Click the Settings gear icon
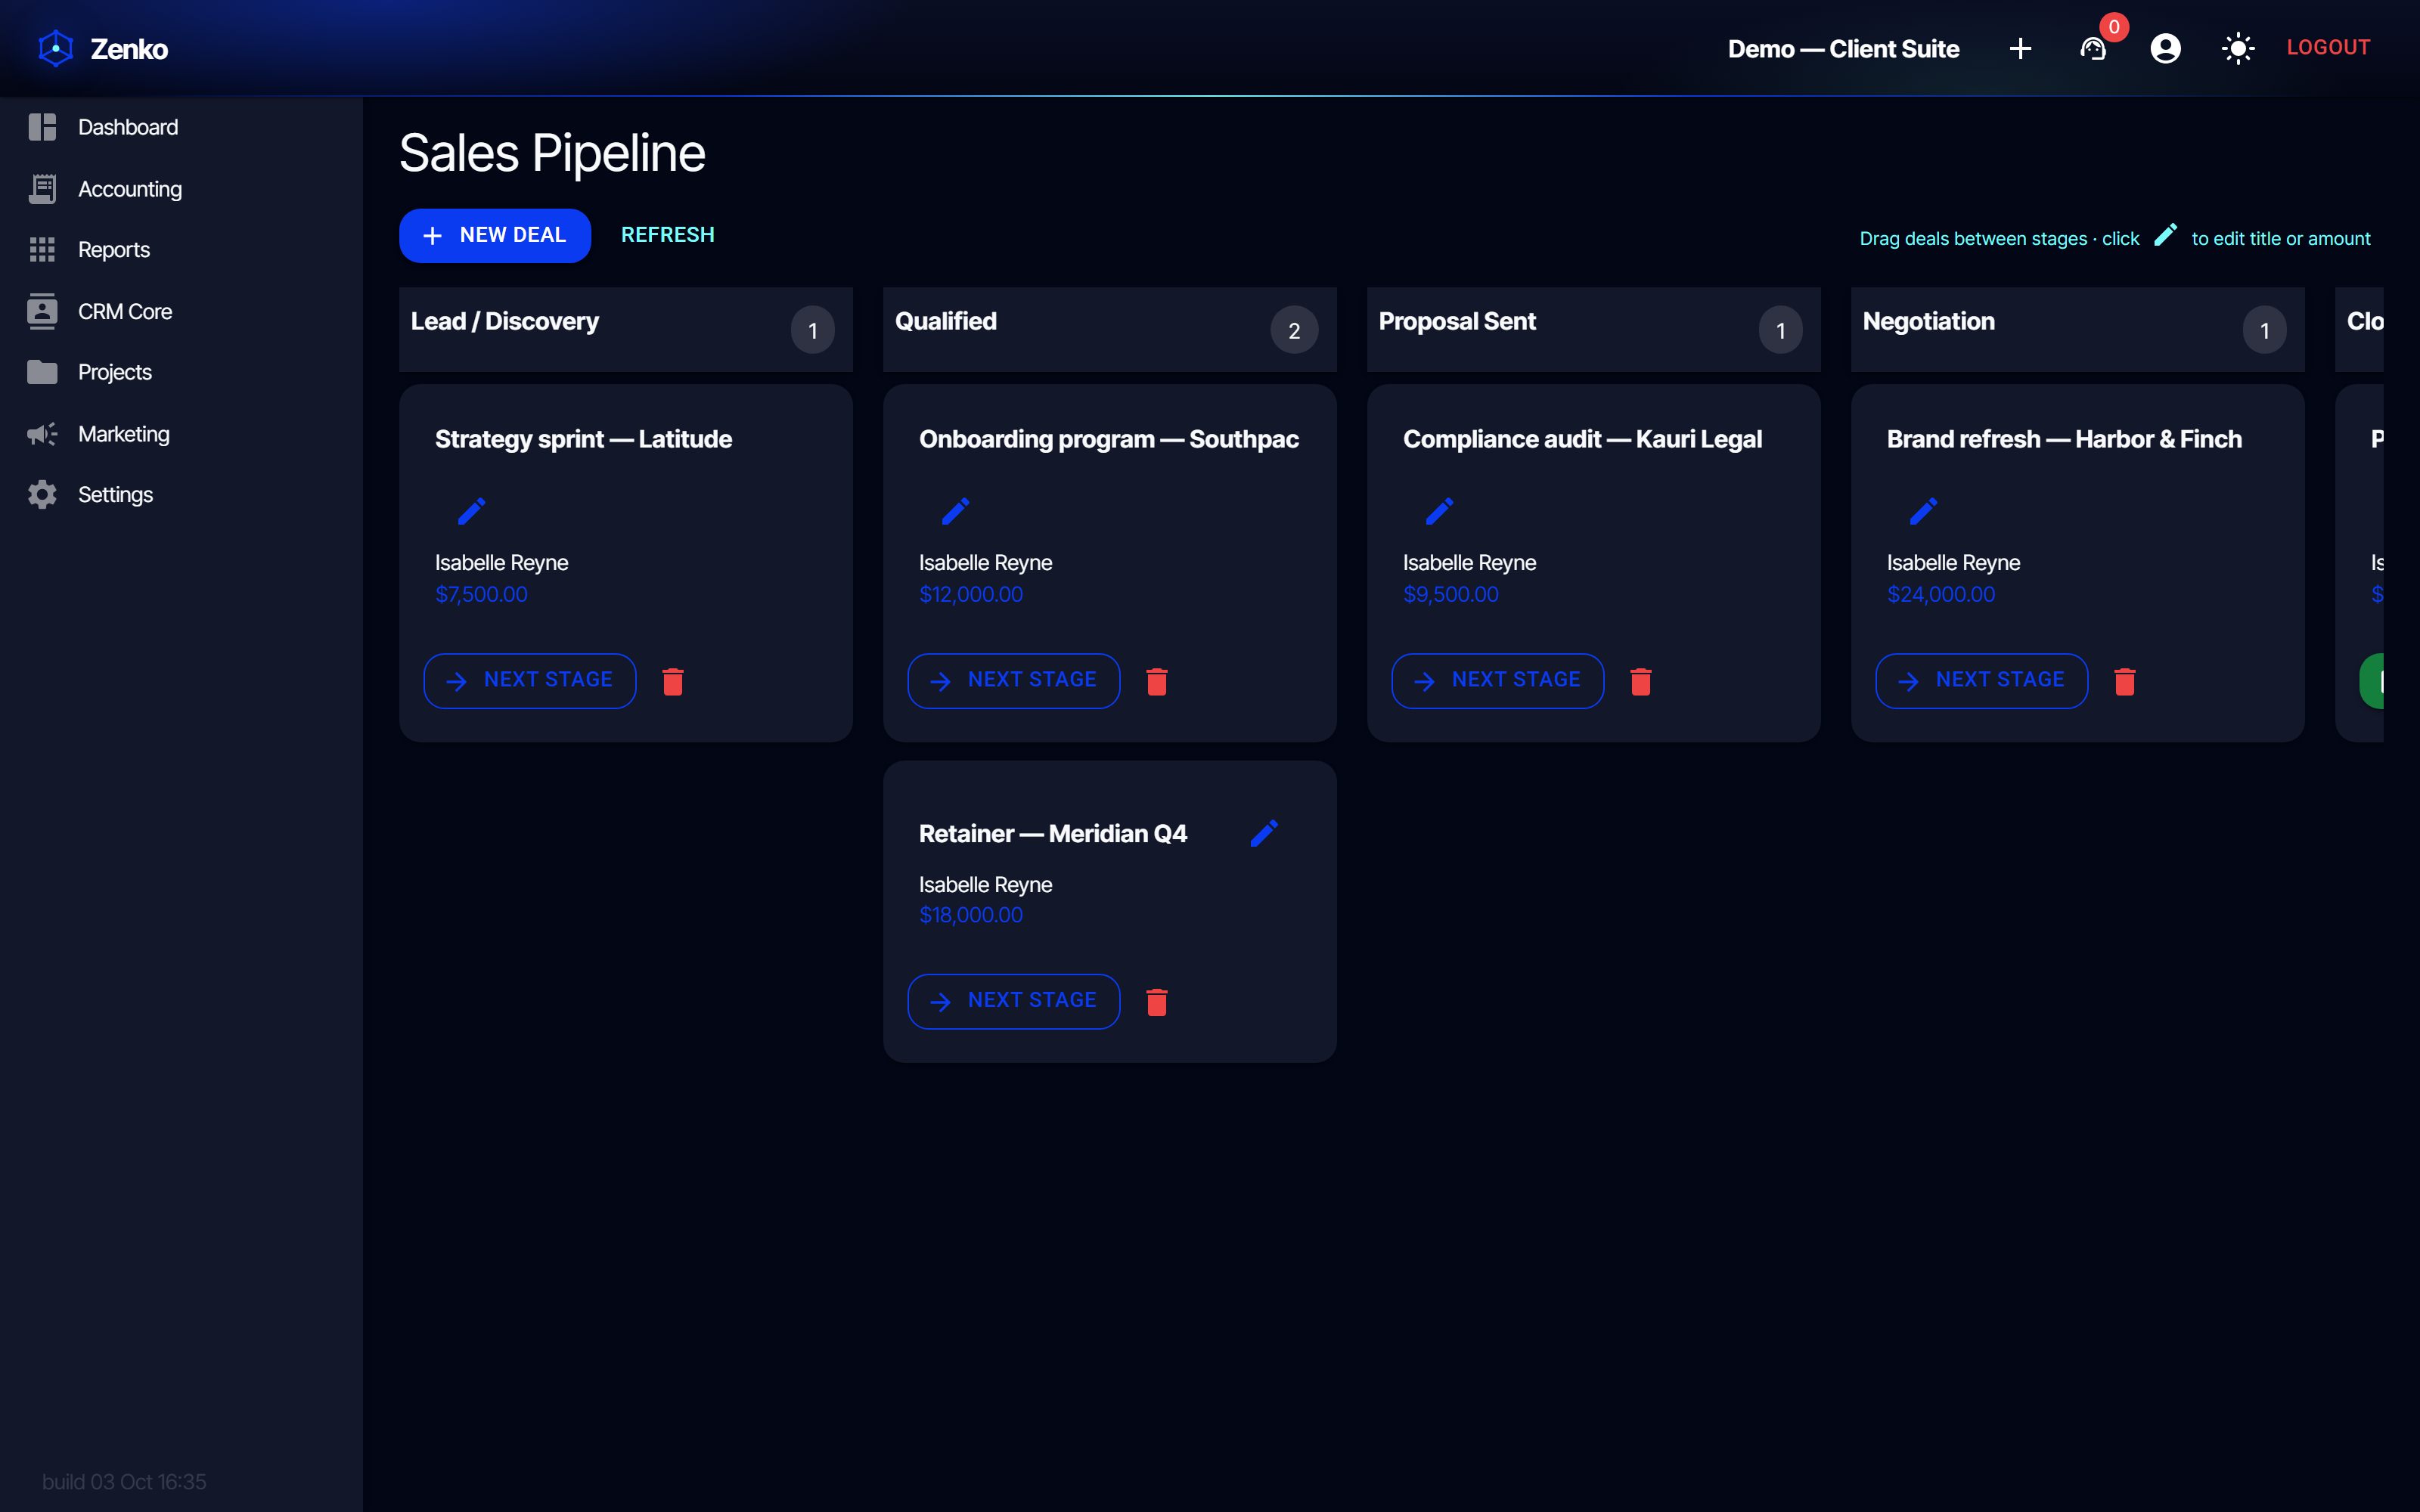 click(42, 495)
